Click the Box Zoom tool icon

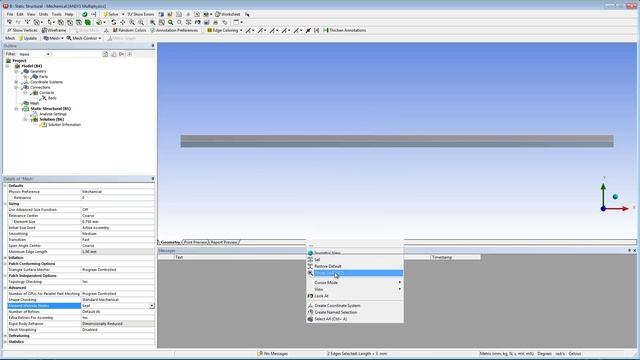[141, 22]
